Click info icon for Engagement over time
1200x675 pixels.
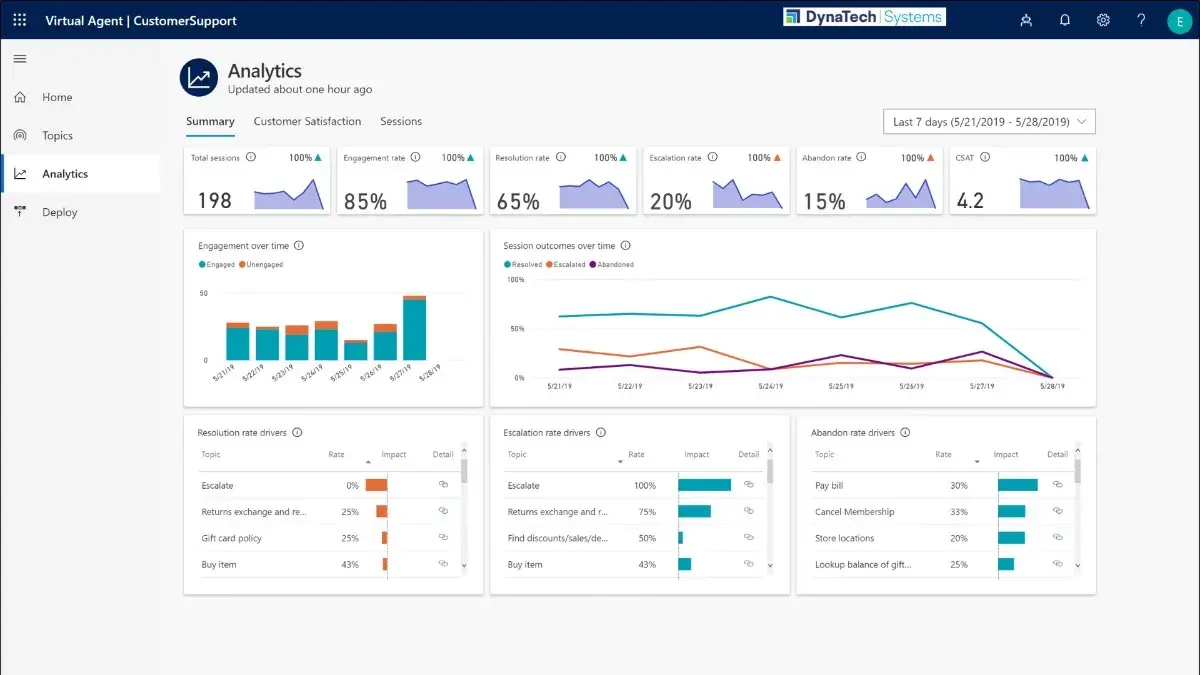point(299,245)
